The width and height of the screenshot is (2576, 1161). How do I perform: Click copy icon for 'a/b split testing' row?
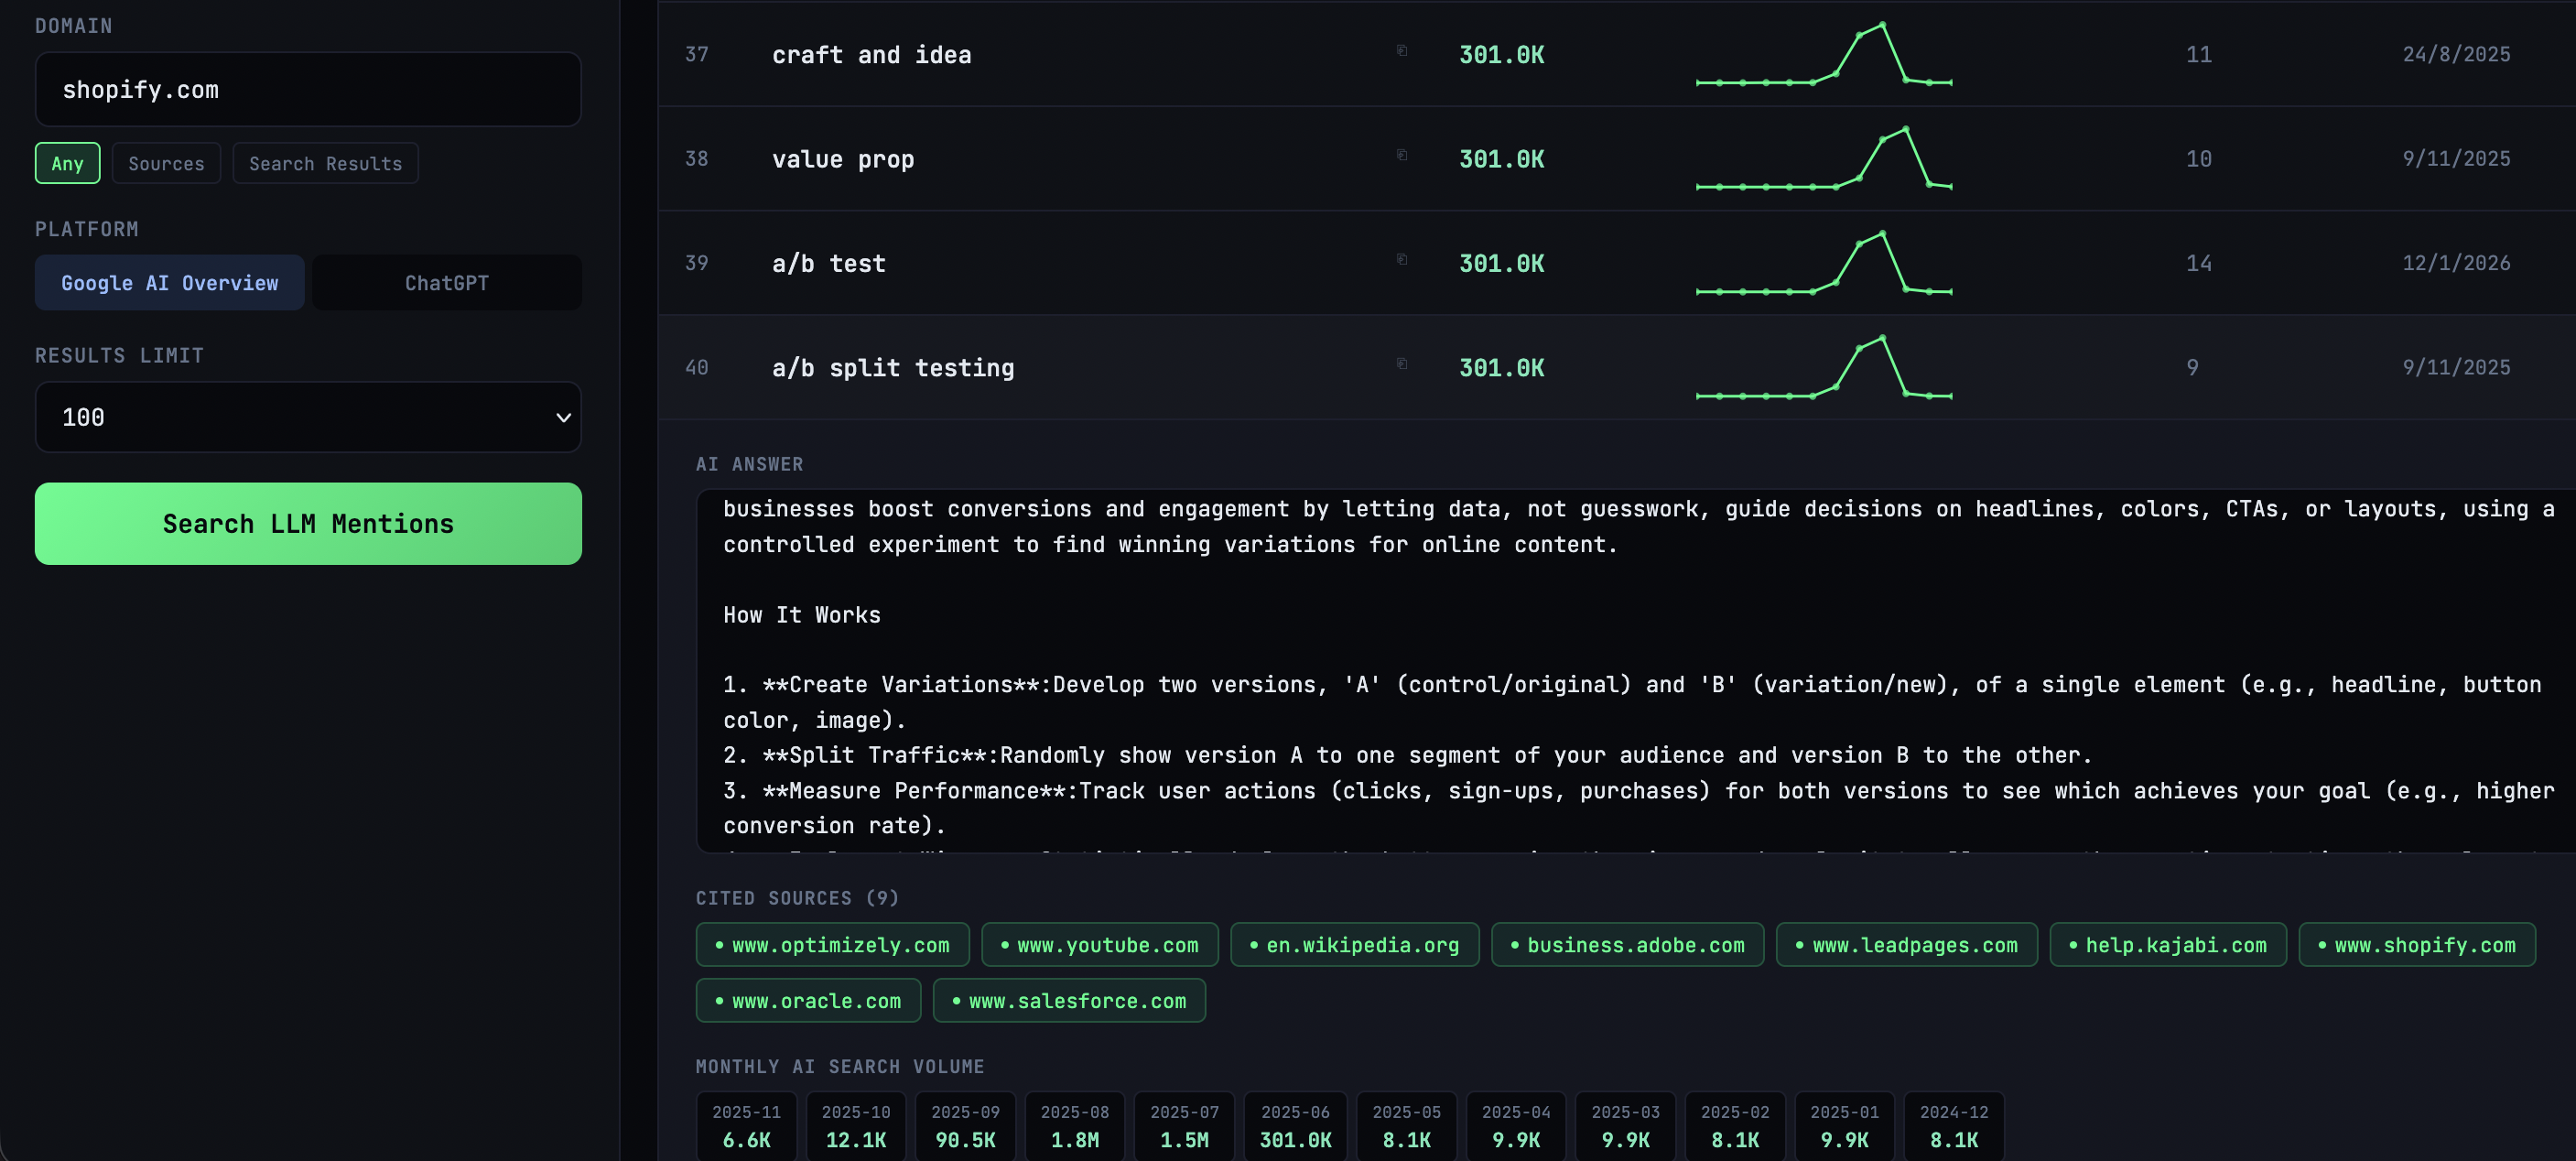click(x=1402, y=364)
